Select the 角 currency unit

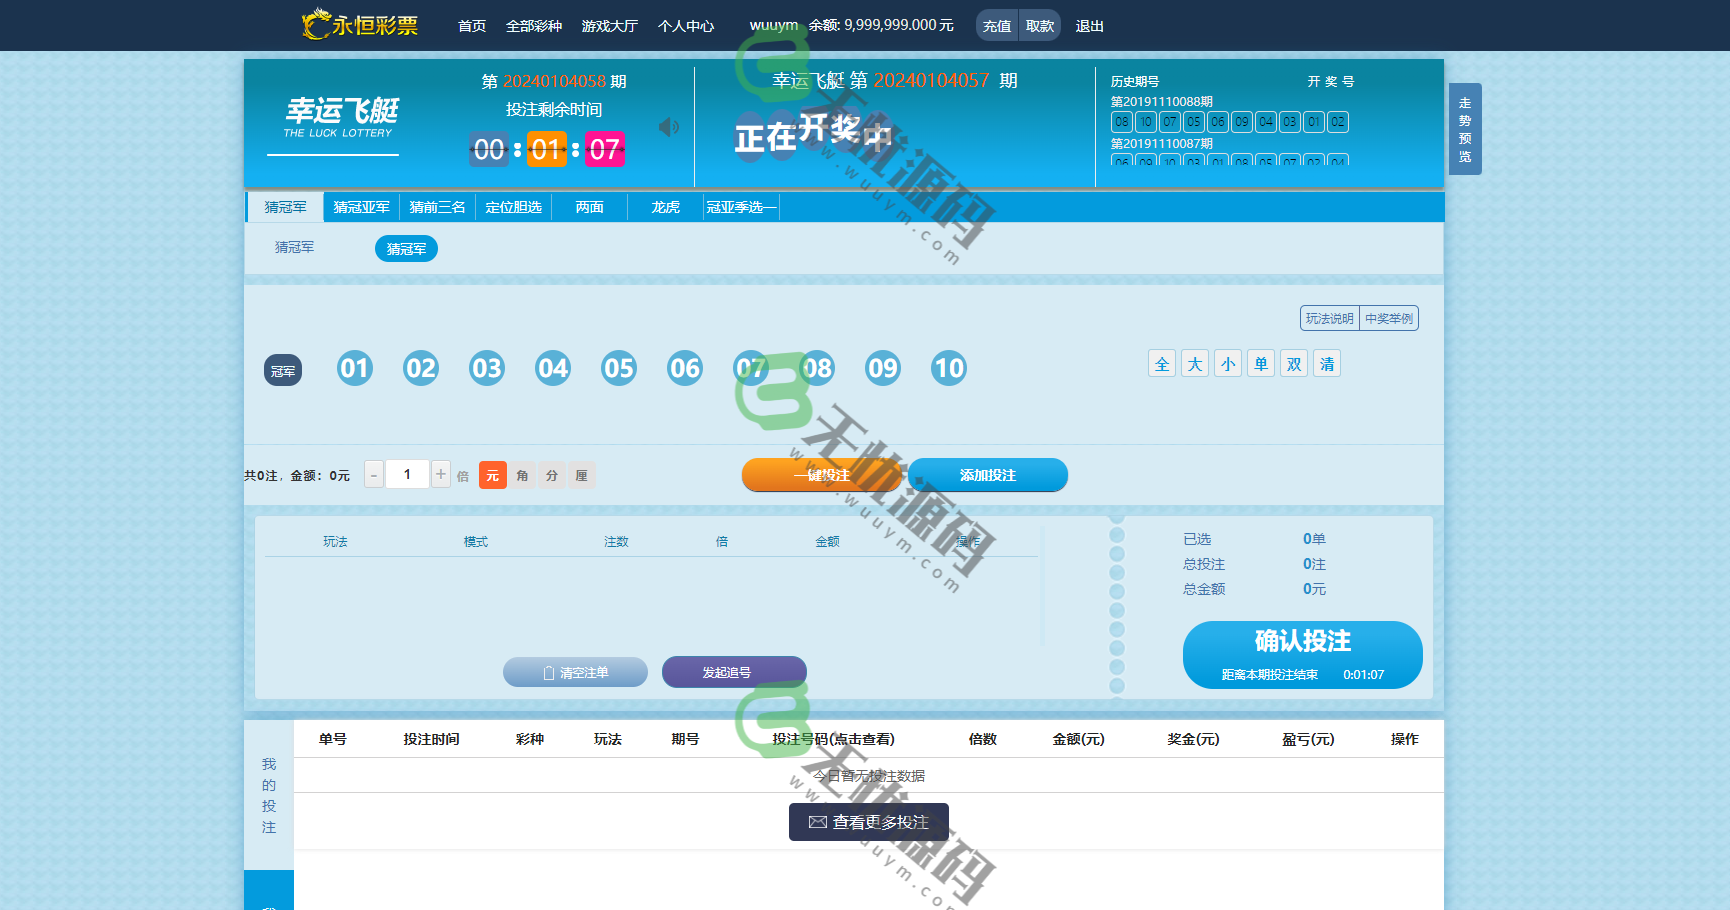(x=522, y=475)
